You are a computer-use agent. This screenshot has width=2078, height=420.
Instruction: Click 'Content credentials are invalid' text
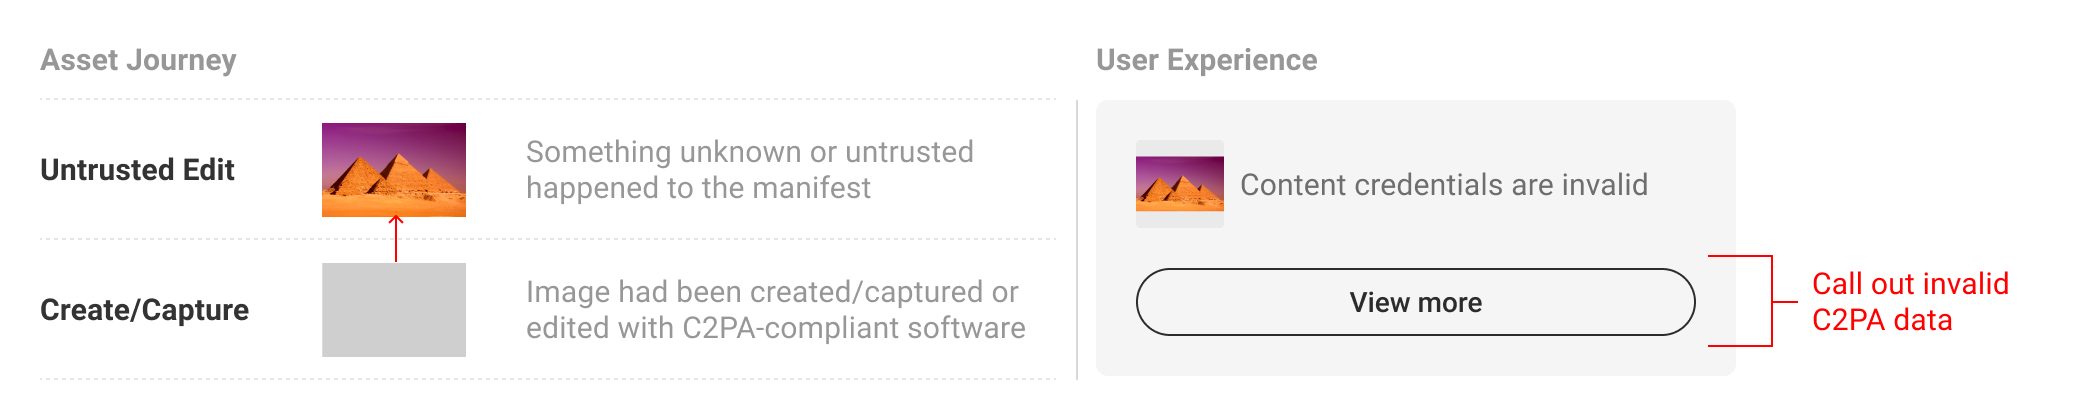[1444, 185]
